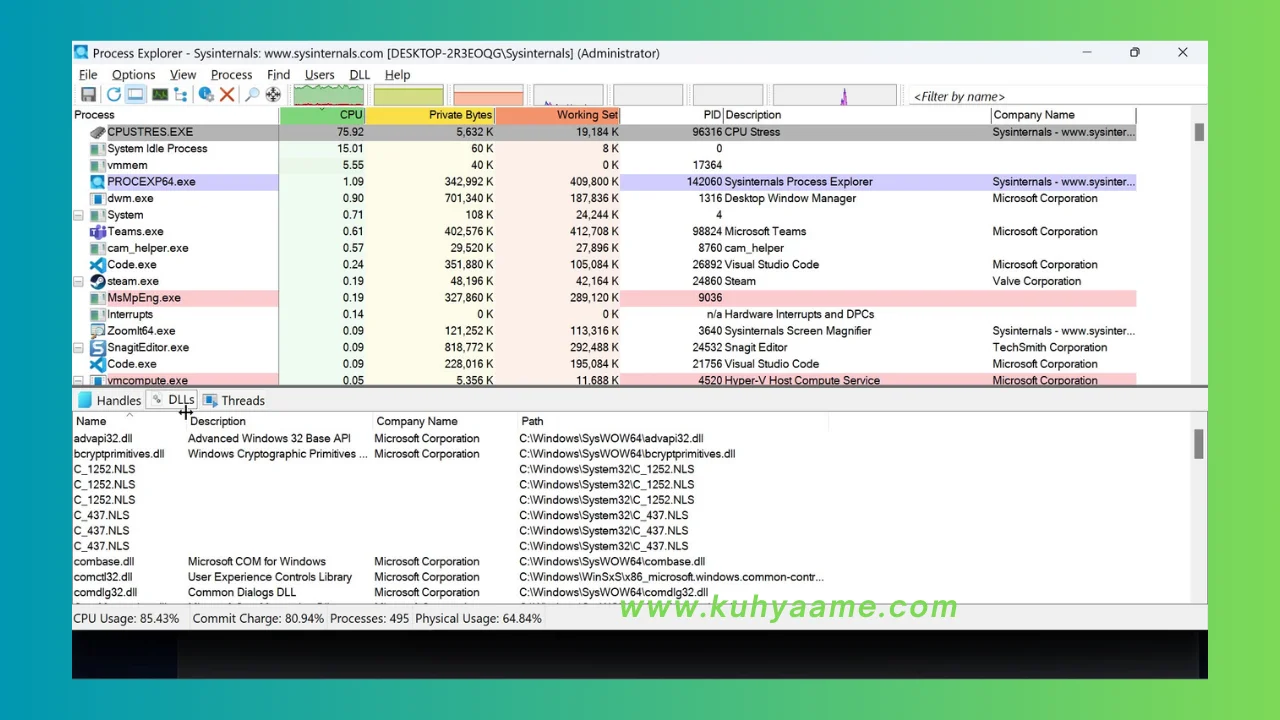Screen dimensions: 1280x720
Task: Click the Snagit icon beside SnagitEditor.exe
Action: click(x=97, y=347)
